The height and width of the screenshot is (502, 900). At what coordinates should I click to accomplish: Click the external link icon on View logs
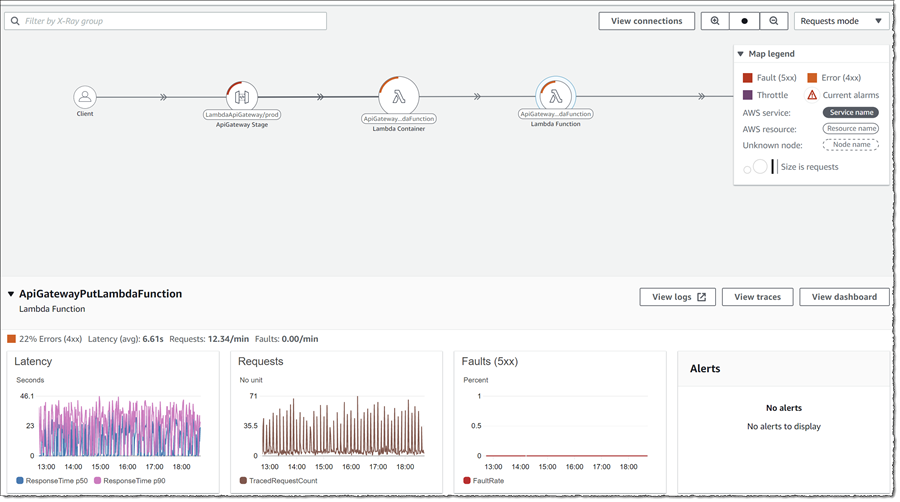701,297
